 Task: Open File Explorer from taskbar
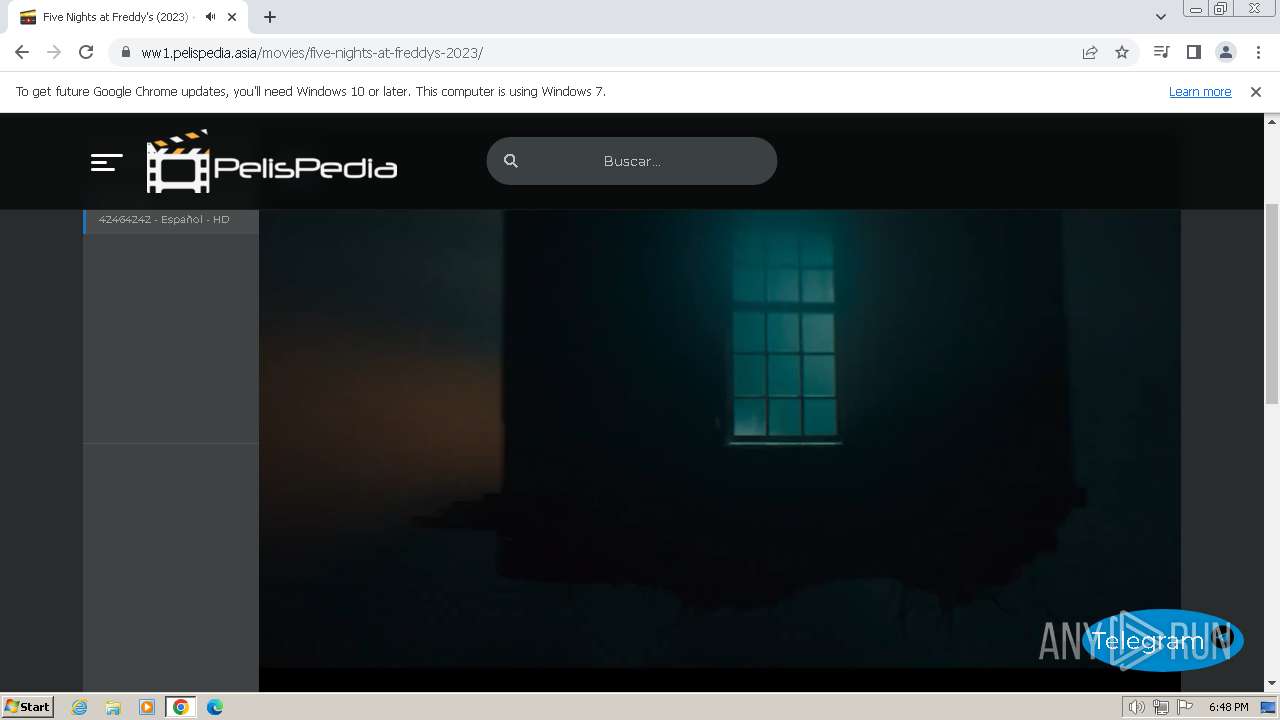pyautogui.click(x=113, y=707)
